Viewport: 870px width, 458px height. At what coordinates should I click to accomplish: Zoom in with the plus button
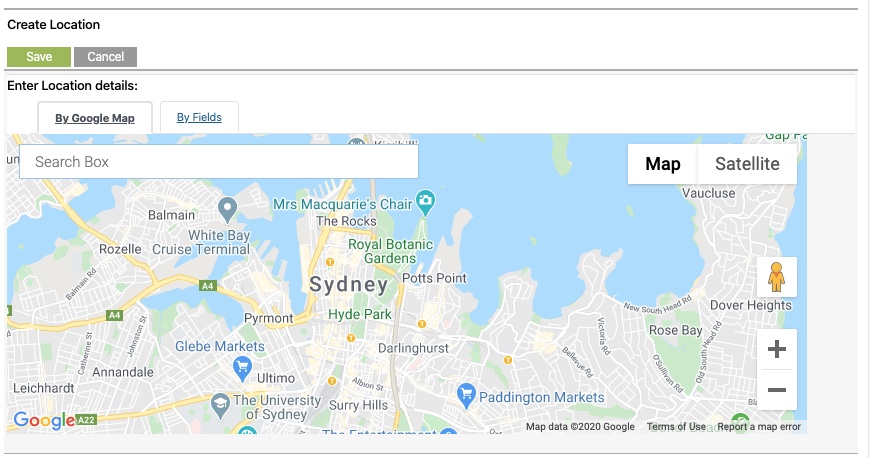click(x=776, y=349)
